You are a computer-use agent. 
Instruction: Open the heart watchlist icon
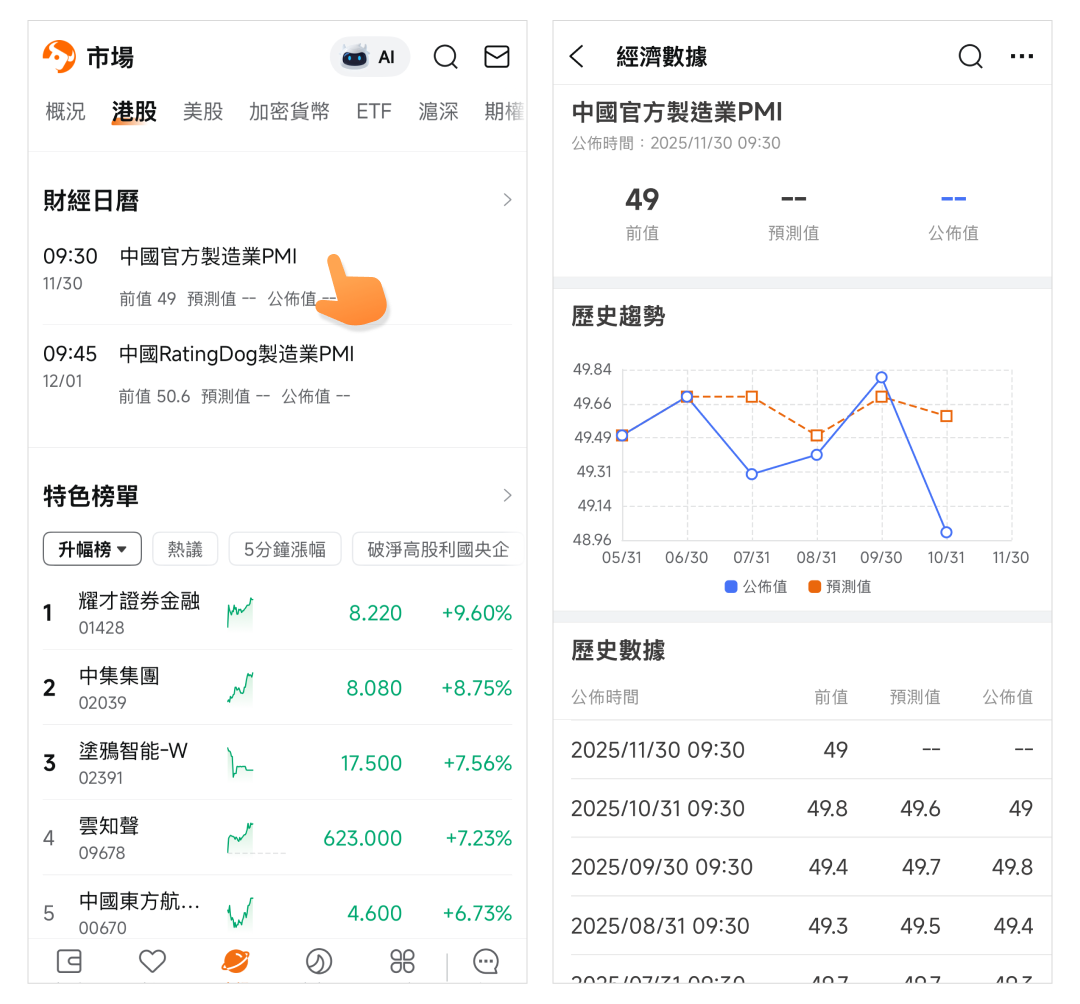pos(152,962)
